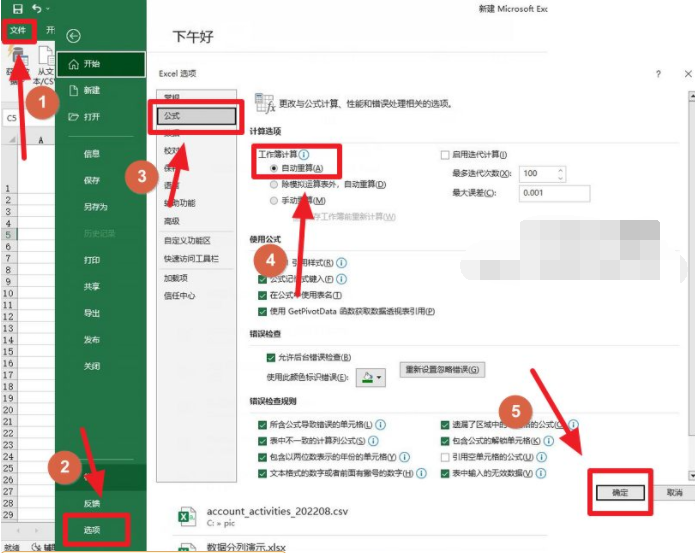This screenshot has height=553, width=695.
Task: Open the error indicator color dropdown
Action: click(x=371, y=378)
